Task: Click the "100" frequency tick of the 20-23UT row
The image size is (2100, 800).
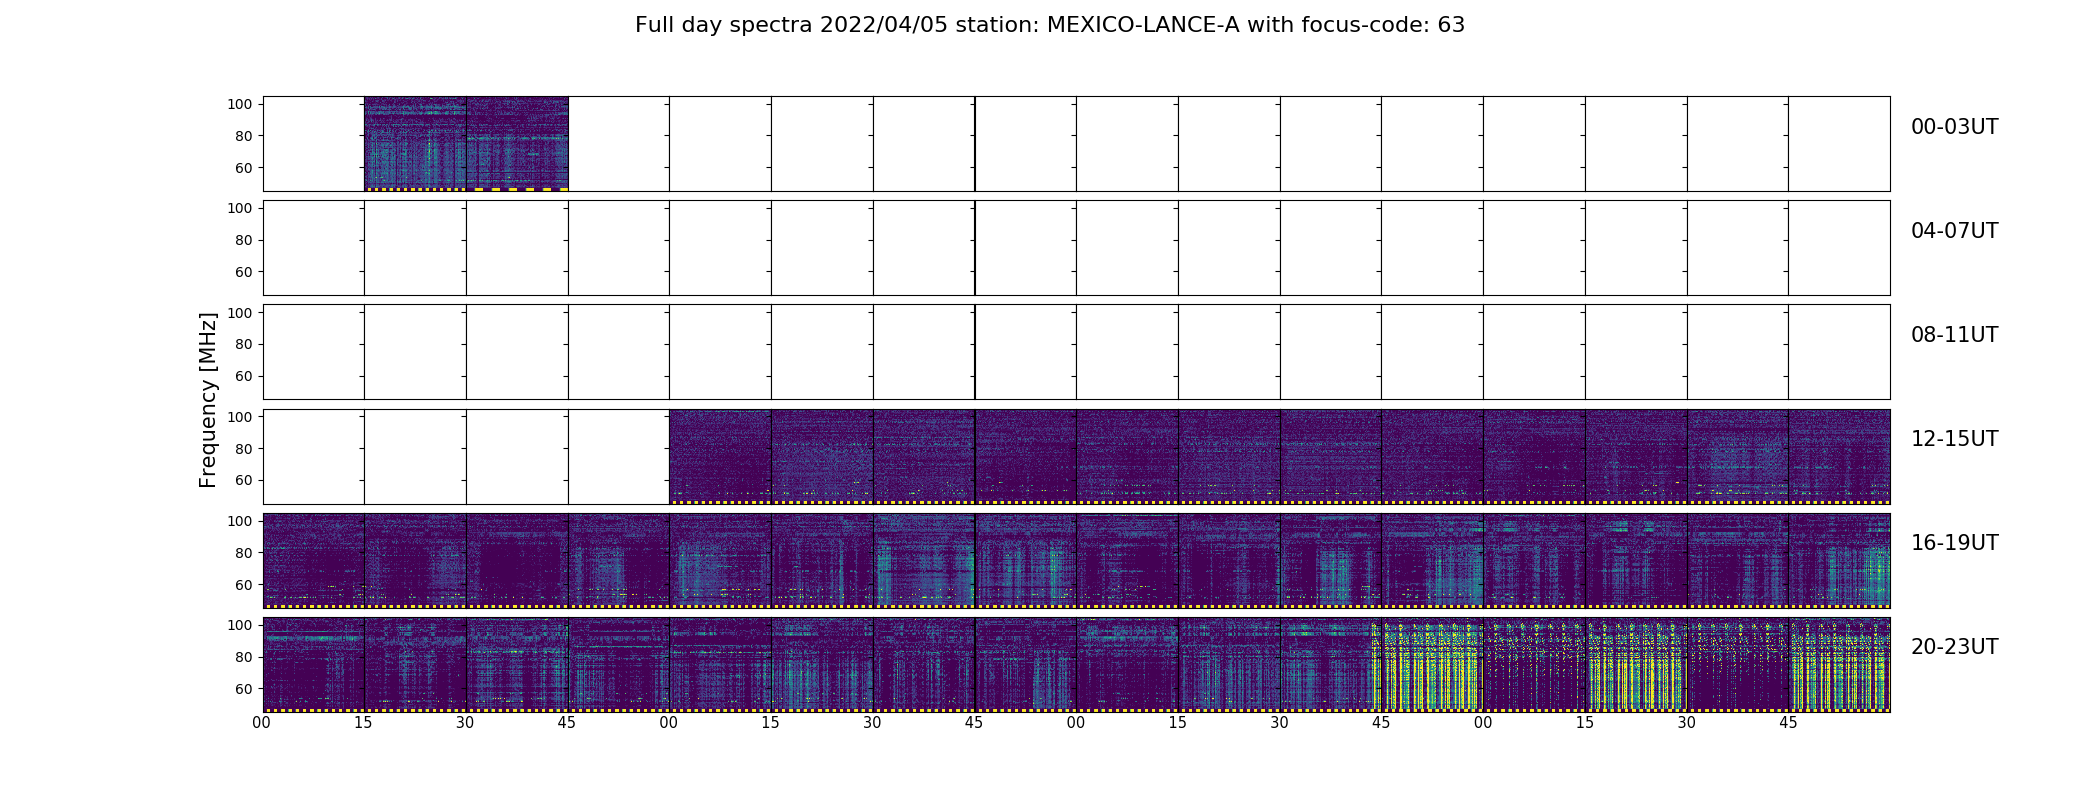Action: tap(238, 625)
